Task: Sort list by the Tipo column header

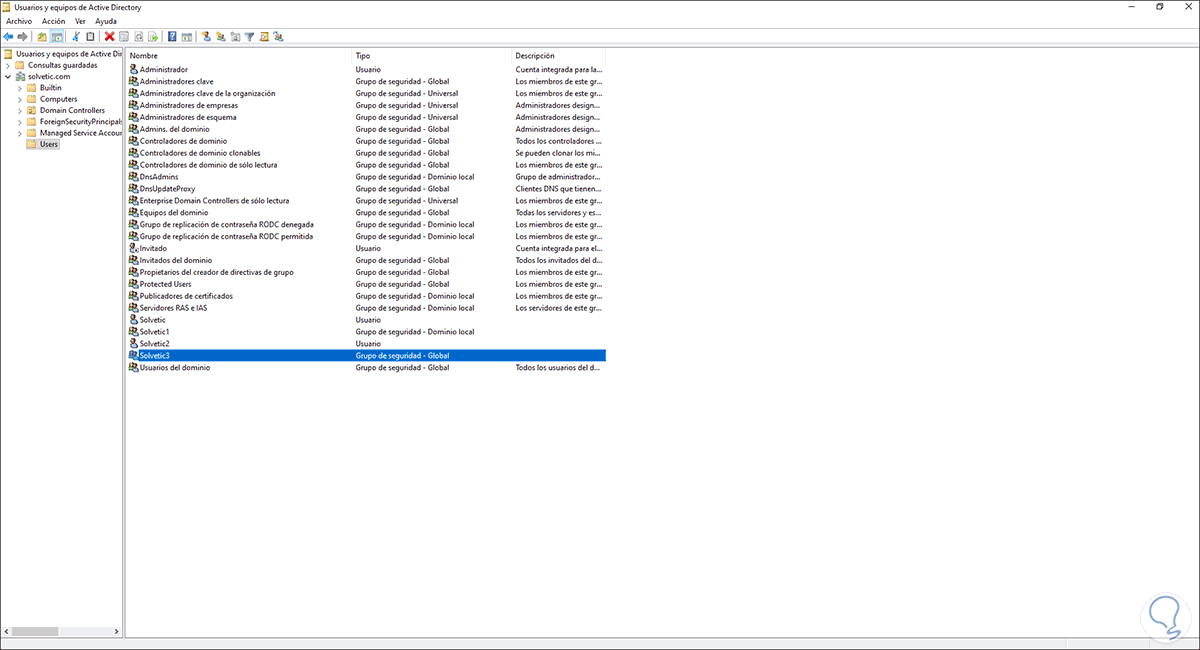Action: 432,55
